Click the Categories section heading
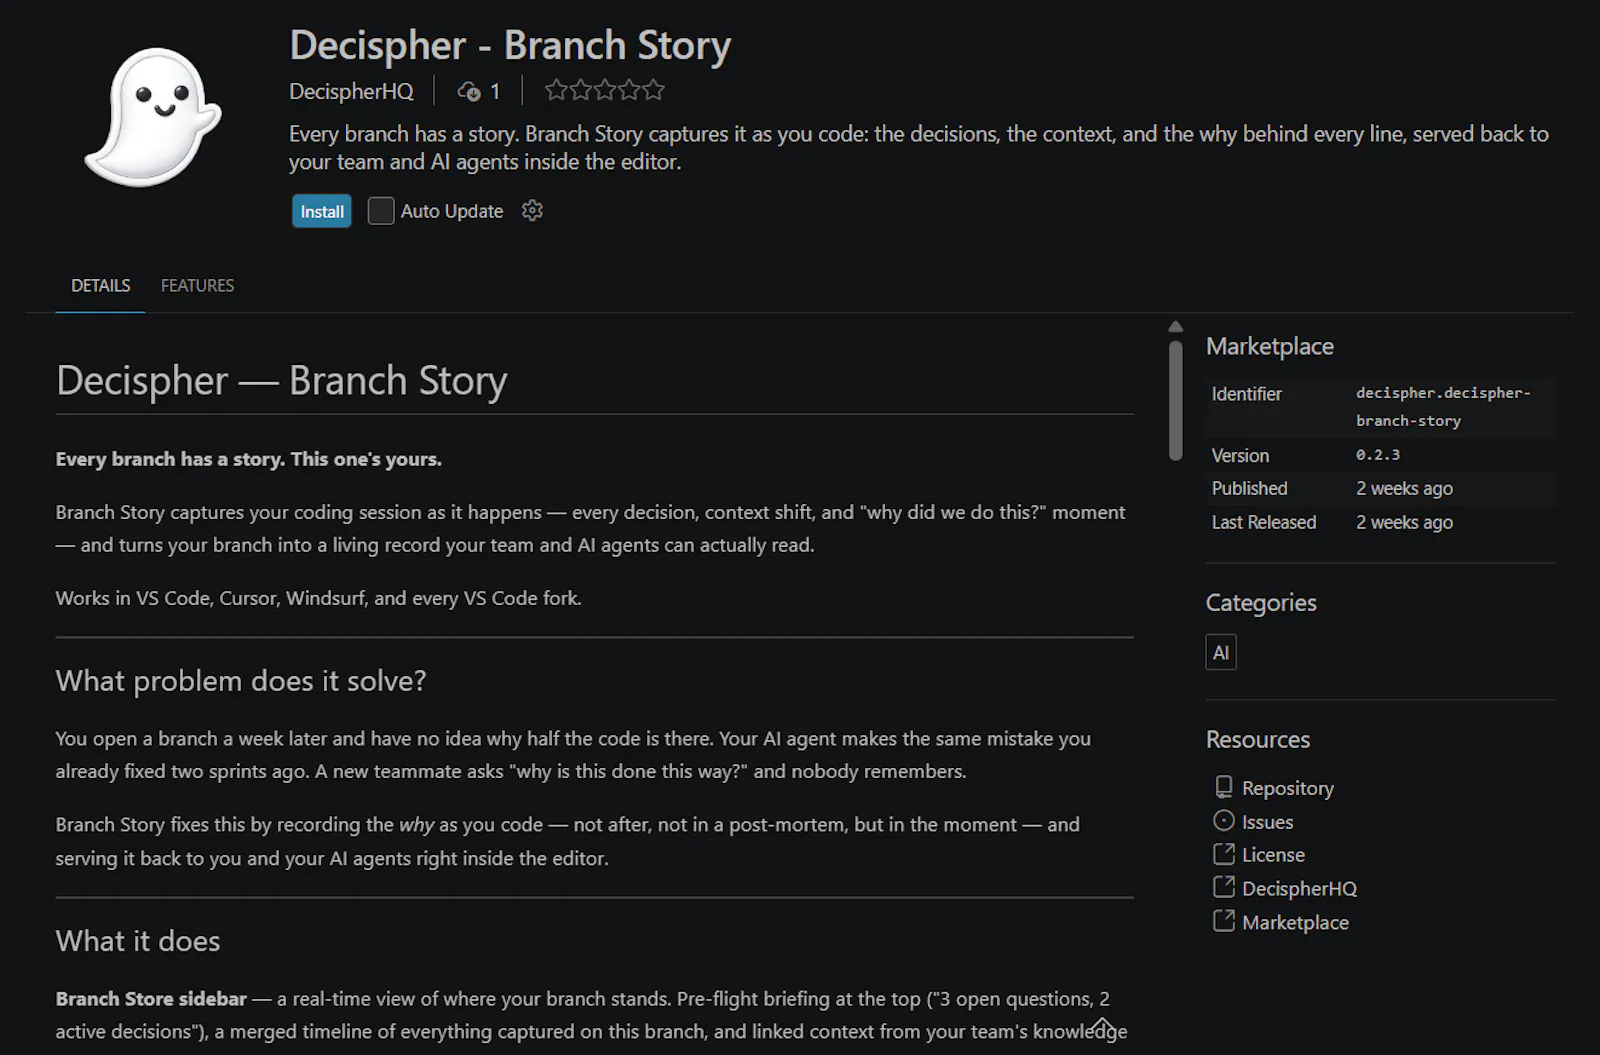Screen dimensions: 1600x1055 1261,603
